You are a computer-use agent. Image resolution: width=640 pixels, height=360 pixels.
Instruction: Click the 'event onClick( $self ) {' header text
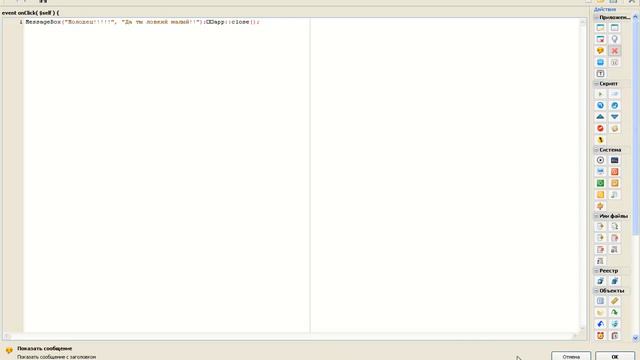tap(31, 13)
